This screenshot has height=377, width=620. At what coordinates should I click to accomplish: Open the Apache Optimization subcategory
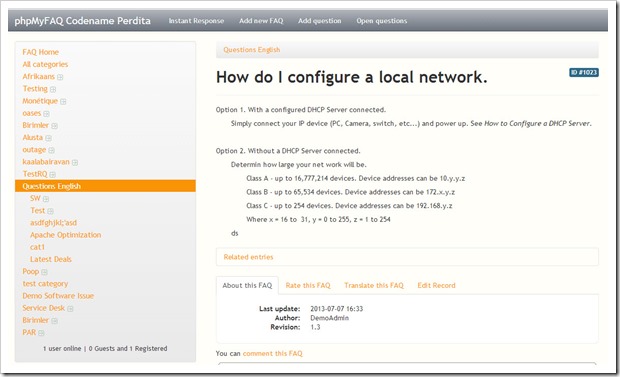coord(65,235)
